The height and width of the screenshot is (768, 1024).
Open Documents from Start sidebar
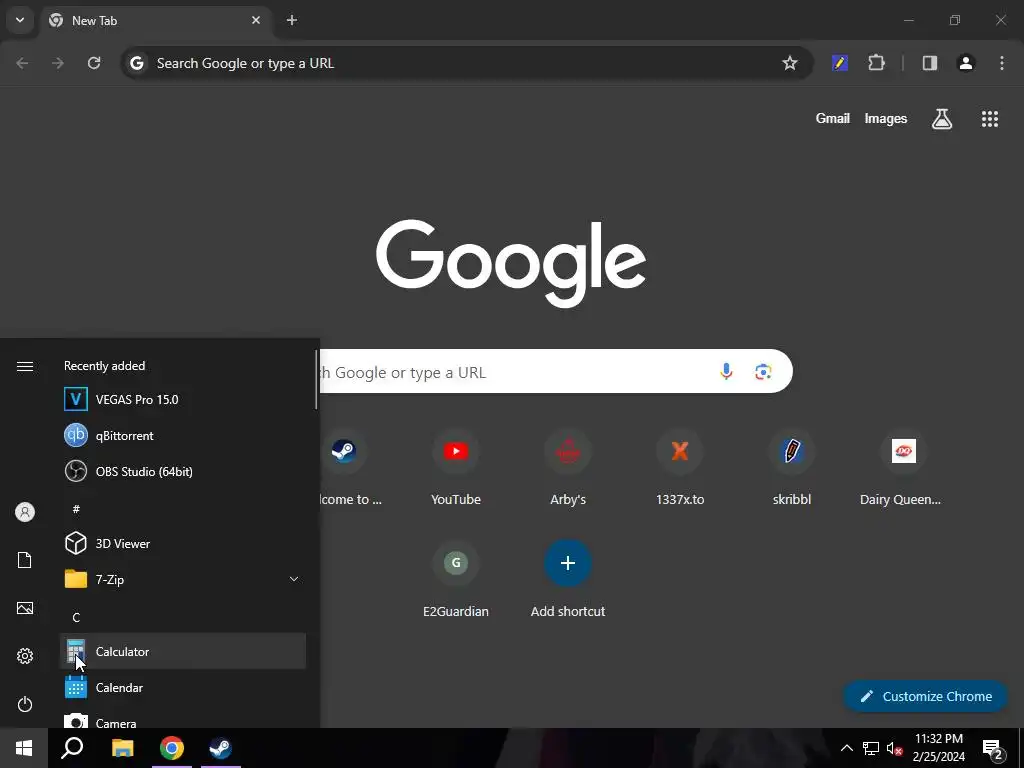[25, 560]
